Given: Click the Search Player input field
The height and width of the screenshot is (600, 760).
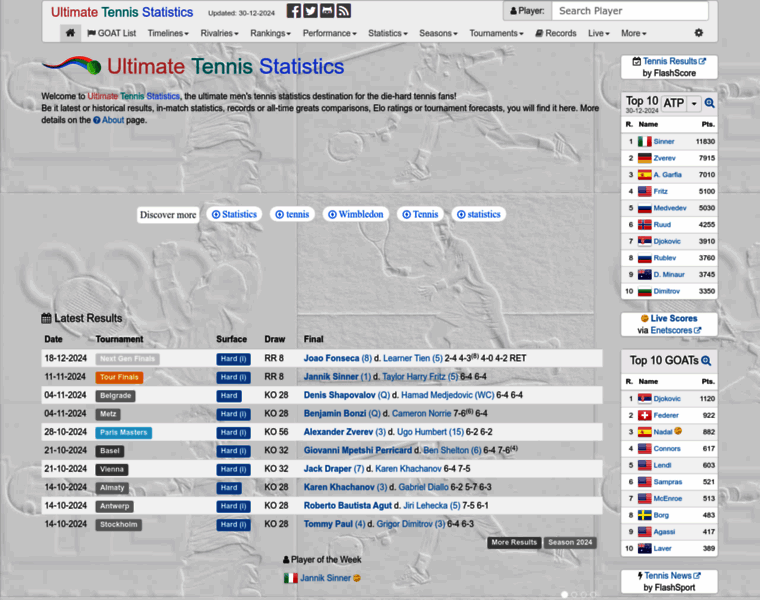Looking at the screenshot, I should click(630, 11).
